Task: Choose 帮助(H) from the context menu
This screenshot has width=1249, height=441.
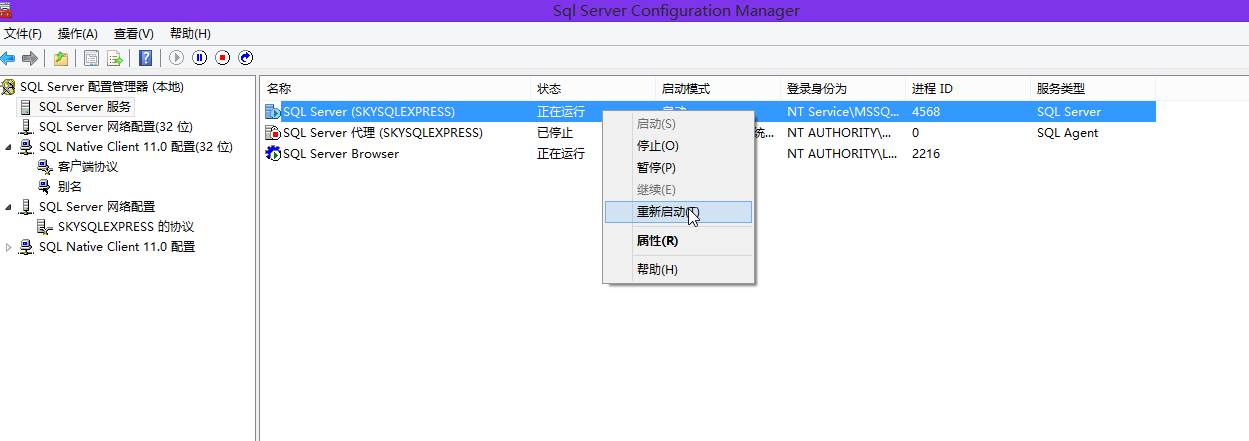Action: tap(678, 270)
